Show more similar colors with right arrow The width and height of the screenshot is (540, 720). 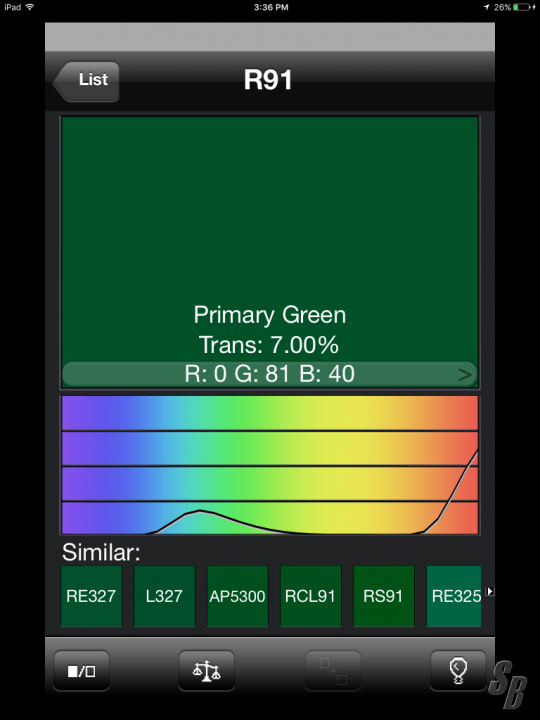click(x=490, y=591)
